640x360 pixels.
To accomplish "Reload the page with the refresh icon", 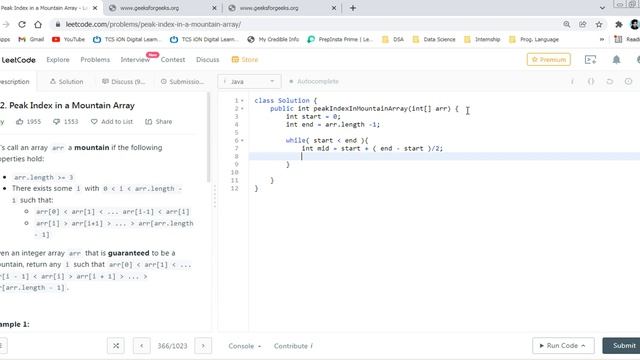I will (x=22, y=24).
